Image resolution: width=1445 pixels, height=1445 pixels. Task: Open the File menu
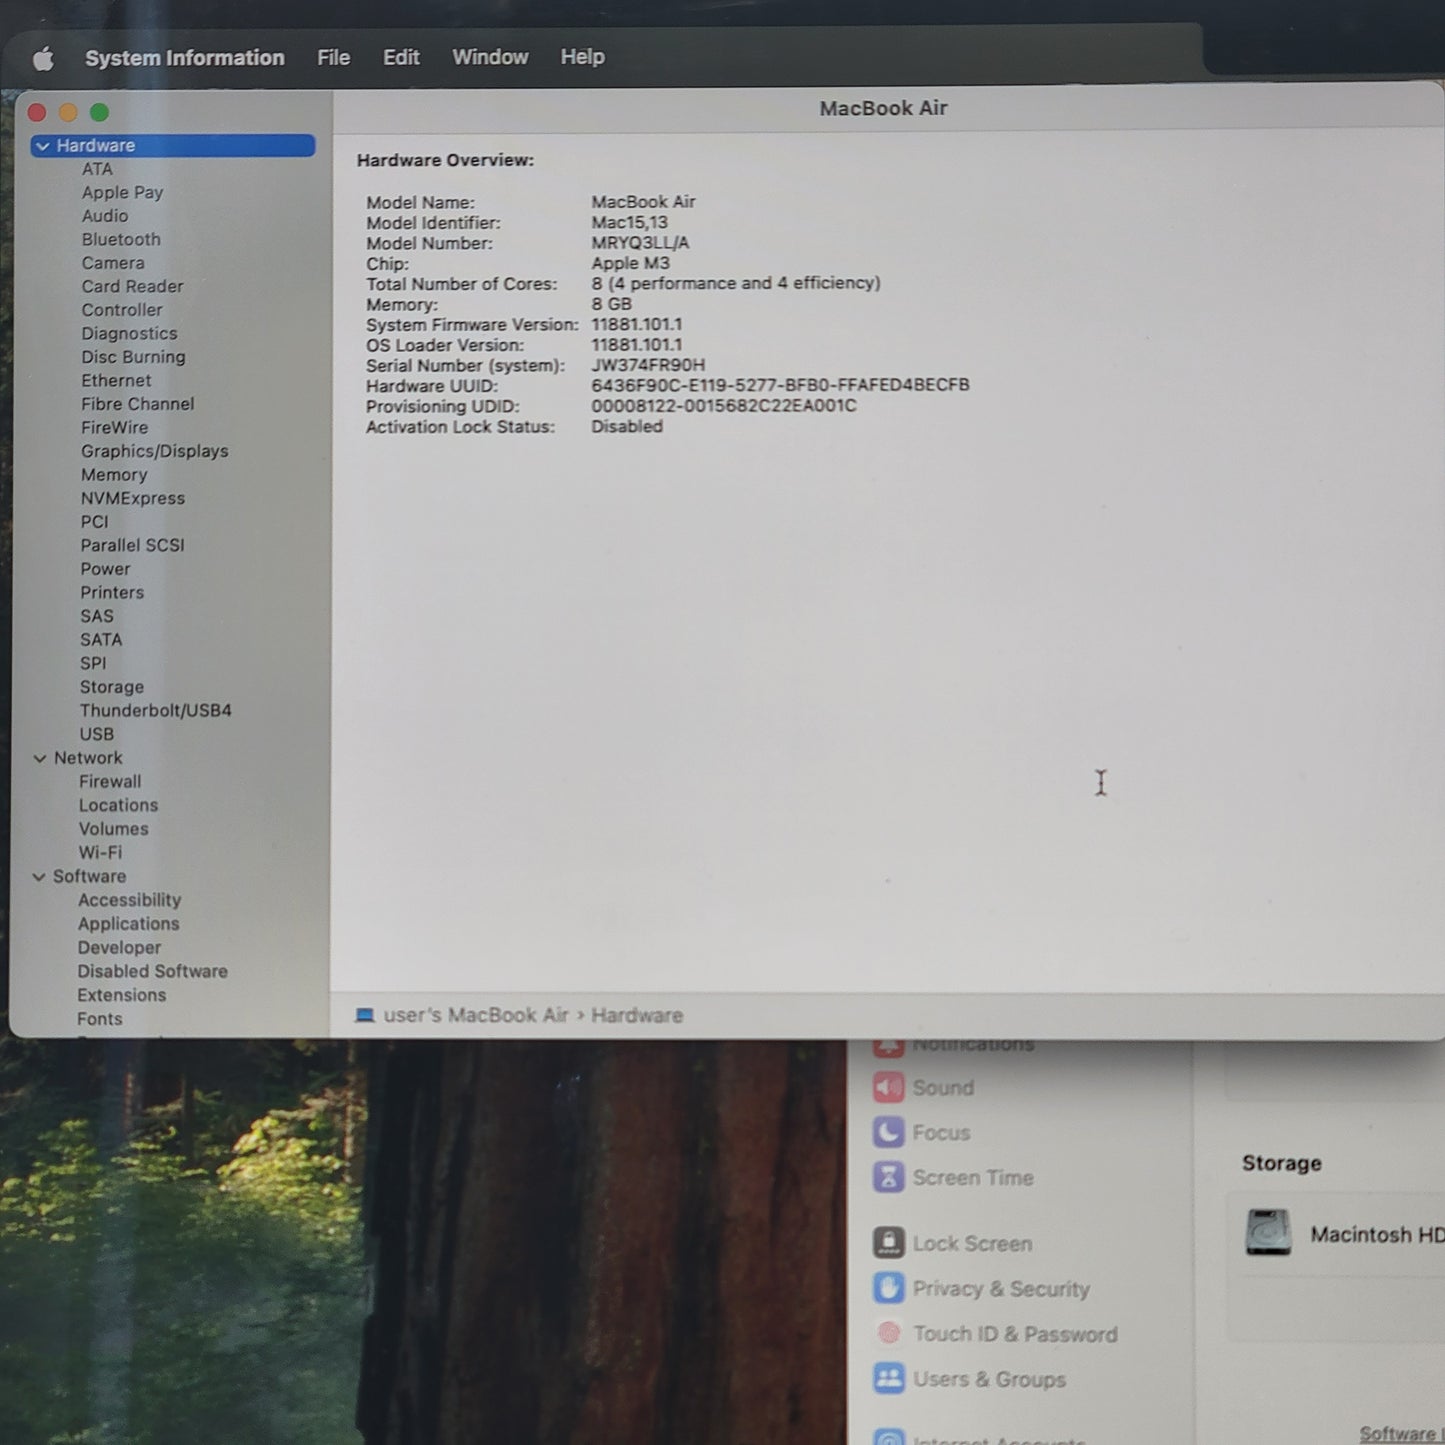tap(333, 58)
